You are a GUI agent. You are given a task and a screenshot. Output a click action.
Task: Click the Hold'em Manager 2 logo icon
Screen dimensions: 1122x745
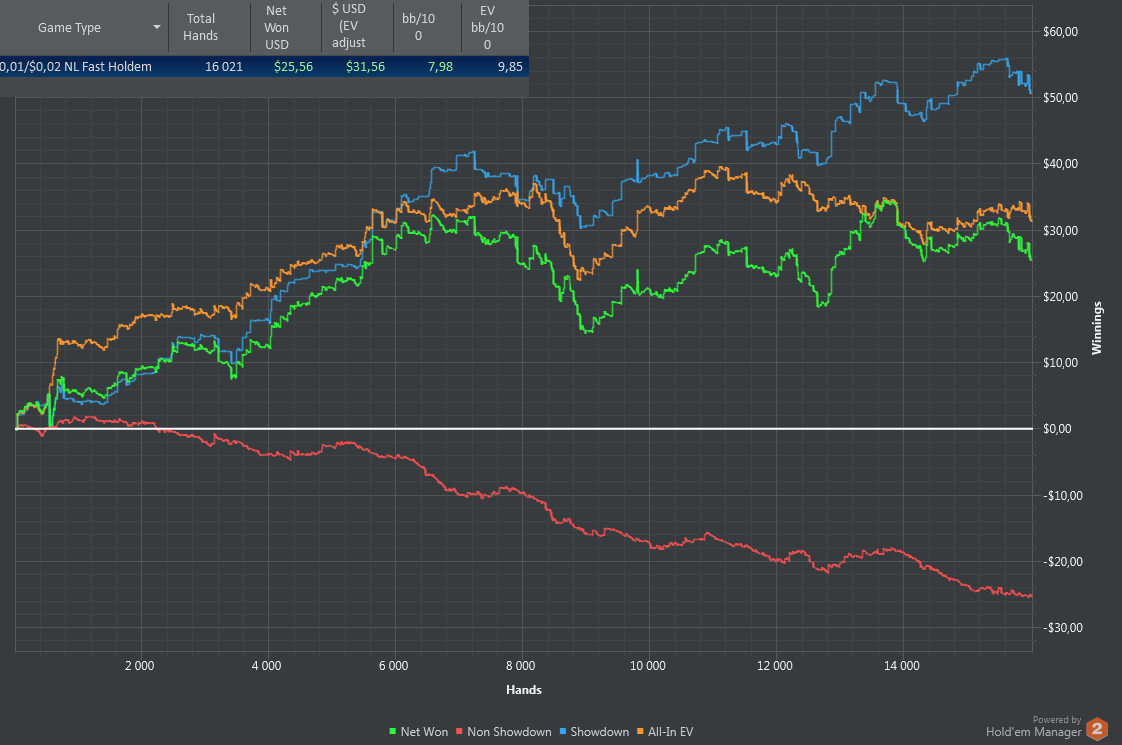pos(1097,729)
